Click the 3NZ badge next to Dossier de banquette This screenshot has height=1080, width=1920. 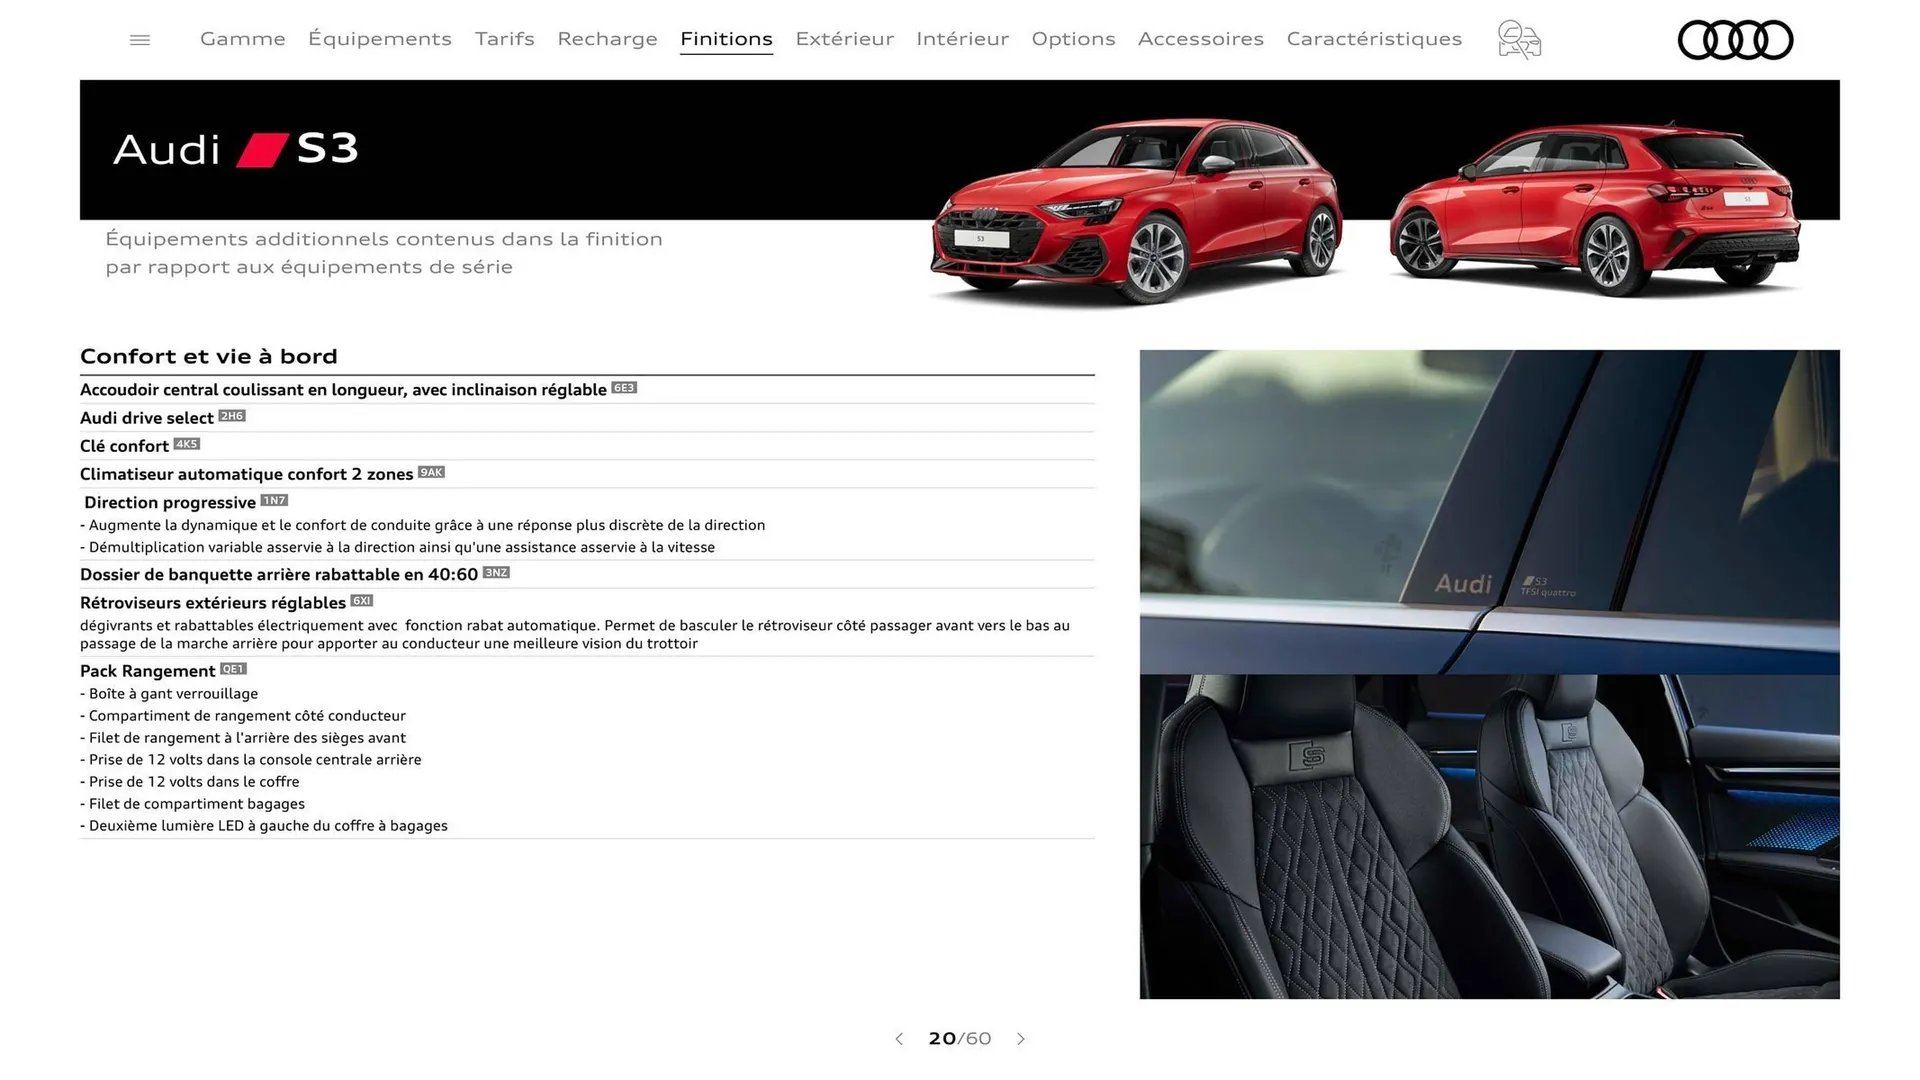(x=496, y=573)
